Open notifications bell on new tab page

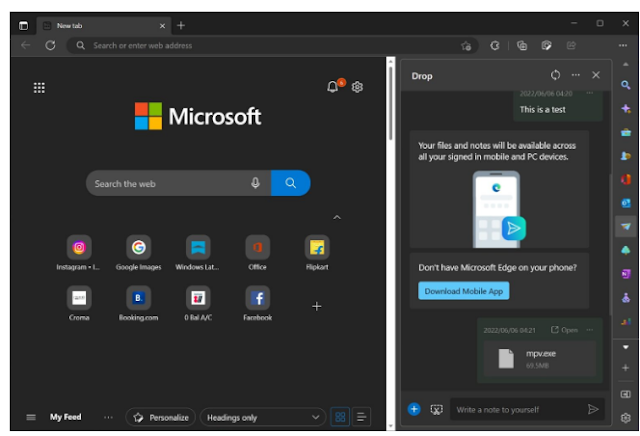pos(333,87)
